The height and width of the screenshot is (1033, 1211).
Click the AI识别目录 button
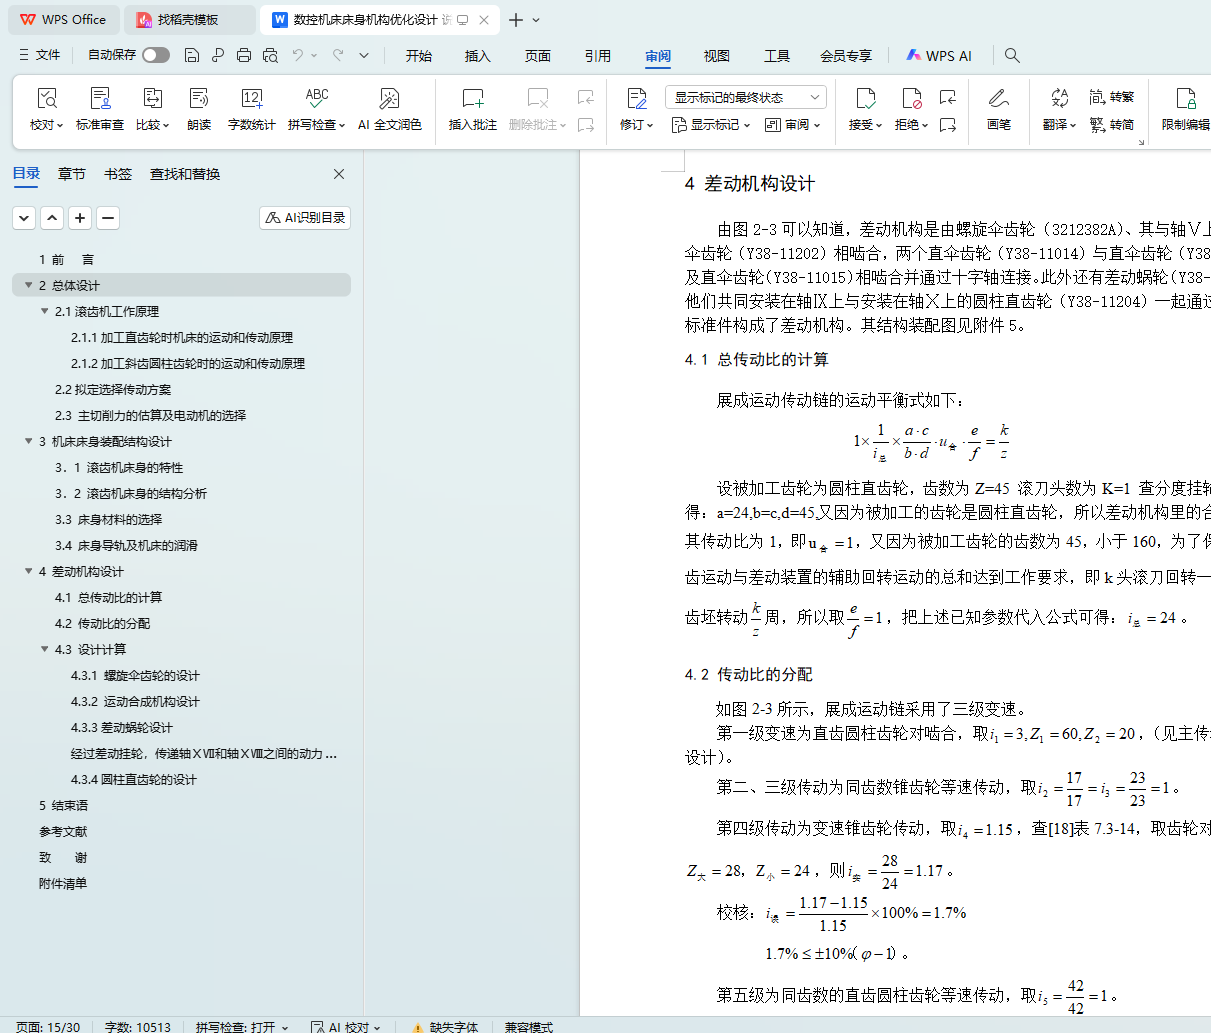[305, 218]
